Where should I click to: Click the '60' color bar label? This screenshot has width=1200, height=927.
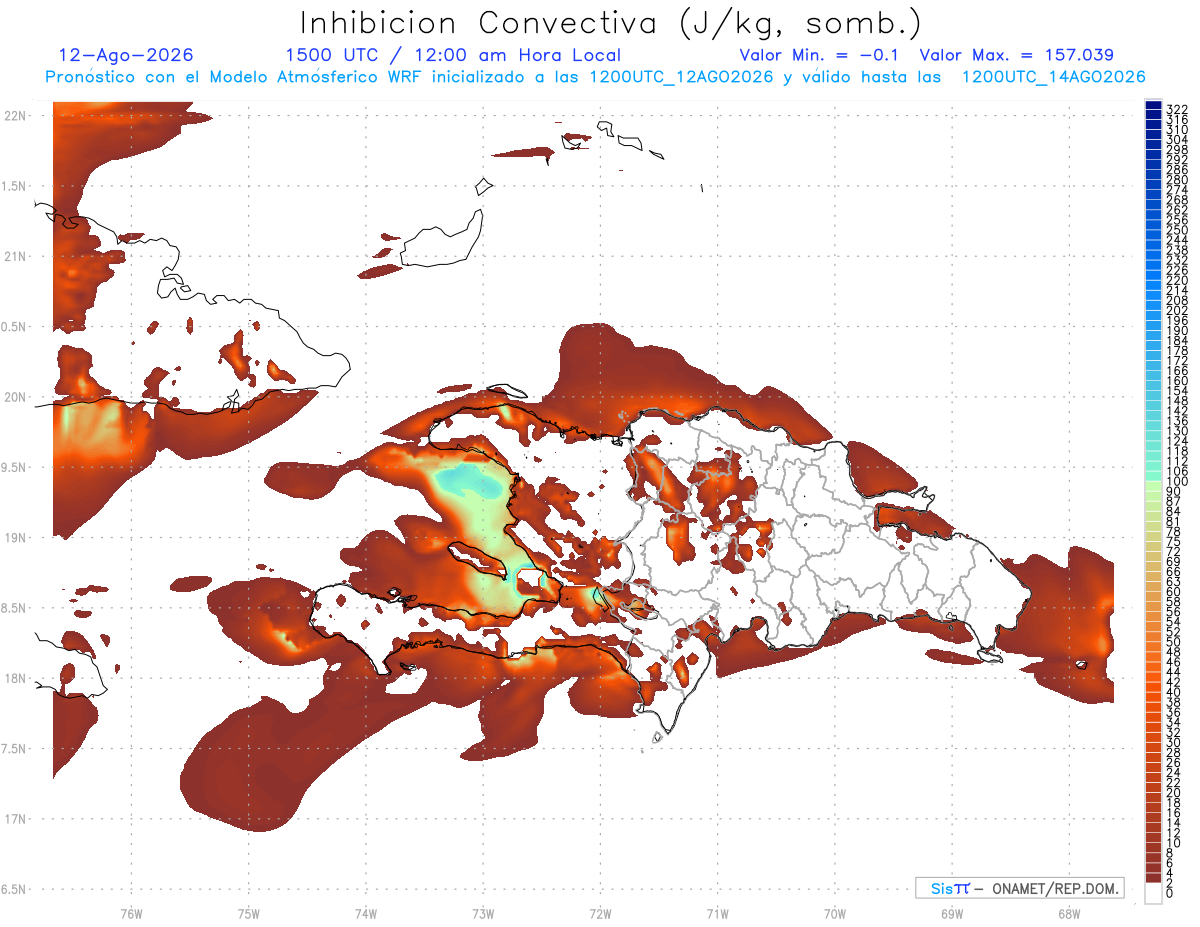click(x=1173, y=592)
